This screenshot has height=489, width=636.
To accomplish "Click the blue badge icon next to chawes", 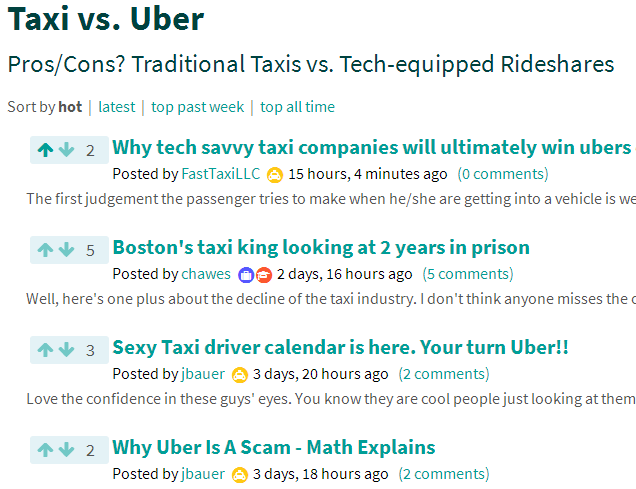I will coord(246,274).
